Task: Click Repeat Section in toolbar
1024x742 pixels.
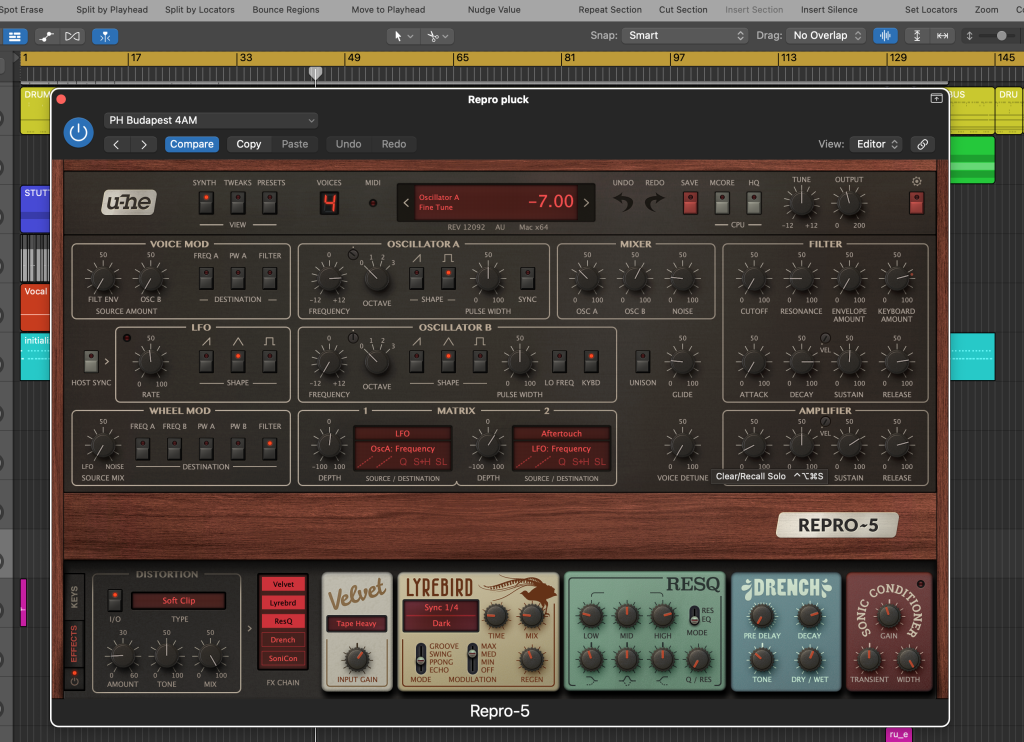Action: coord(609,10)
